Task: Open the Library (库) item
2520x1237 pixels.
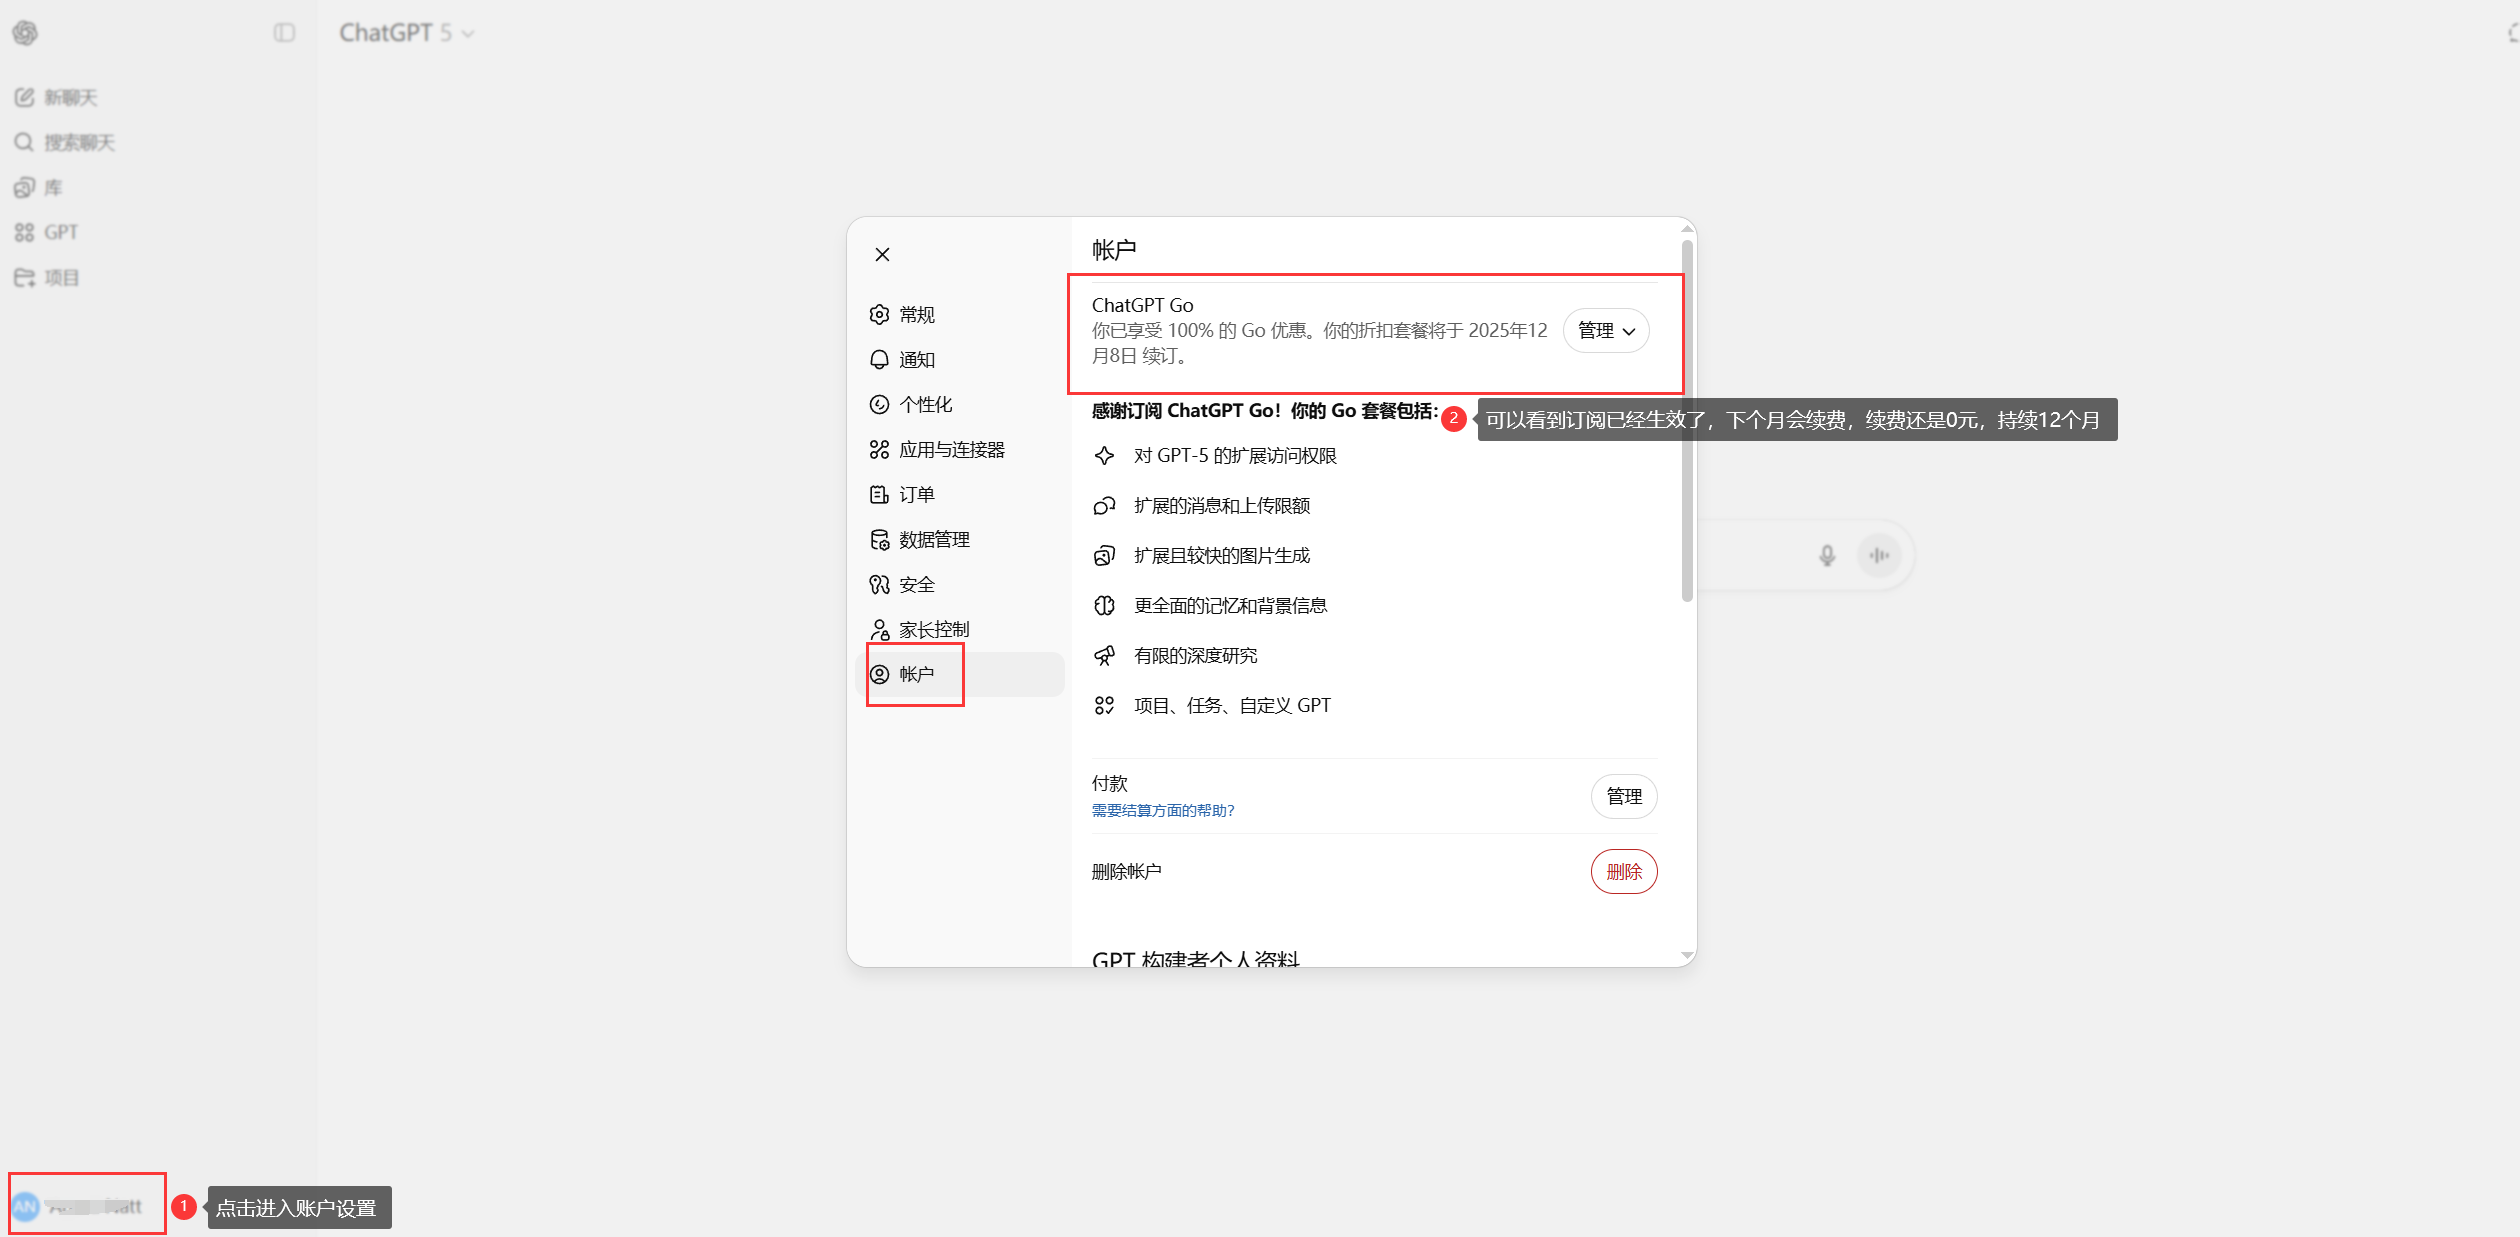Action: pyautogui.click(x=39, y=187)
